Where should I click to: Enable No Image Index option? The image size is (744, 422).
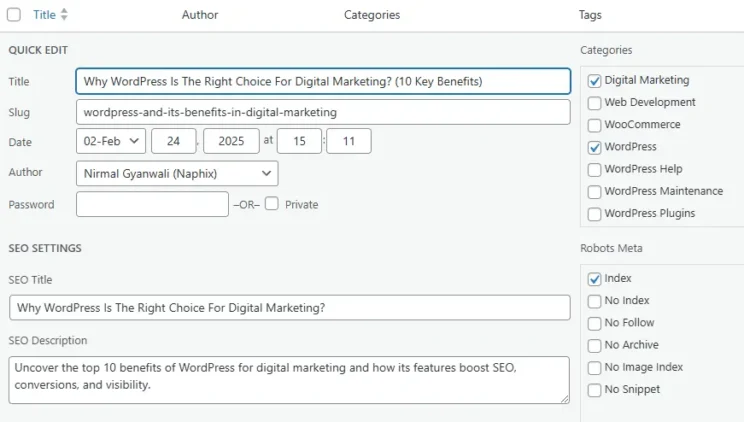[x=594, y=367]
